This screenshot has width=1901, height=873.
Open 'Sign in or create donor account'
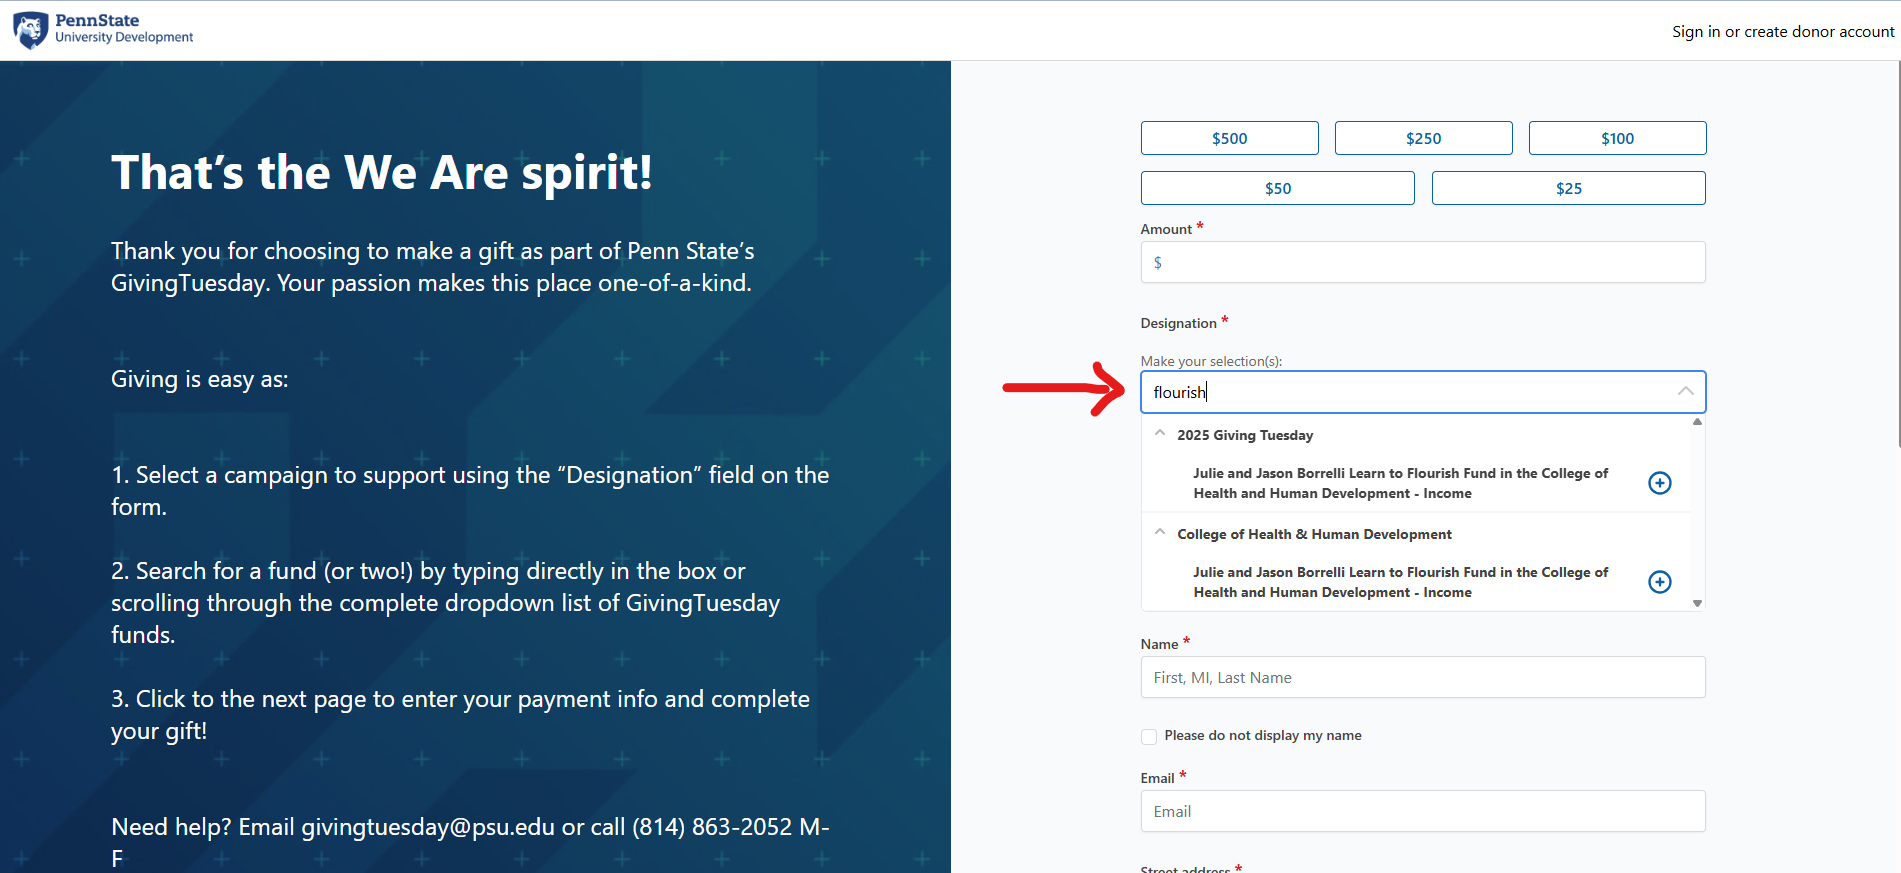pos(1782,32)
